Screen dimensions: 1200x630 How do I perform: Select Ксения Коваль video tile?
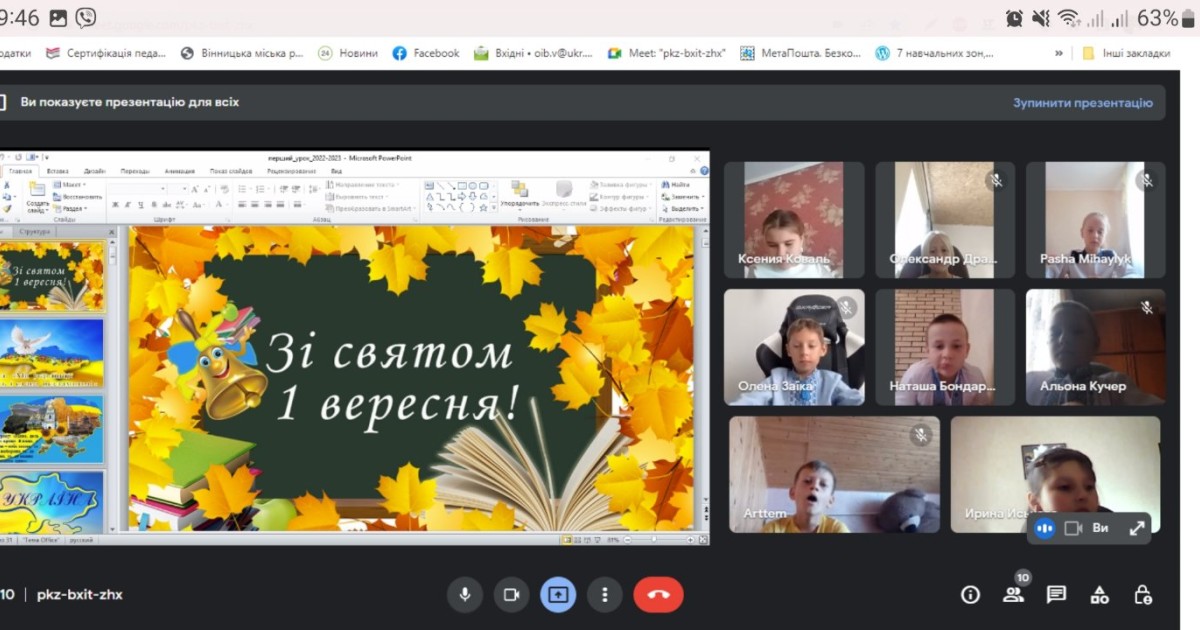pos(783,220)
